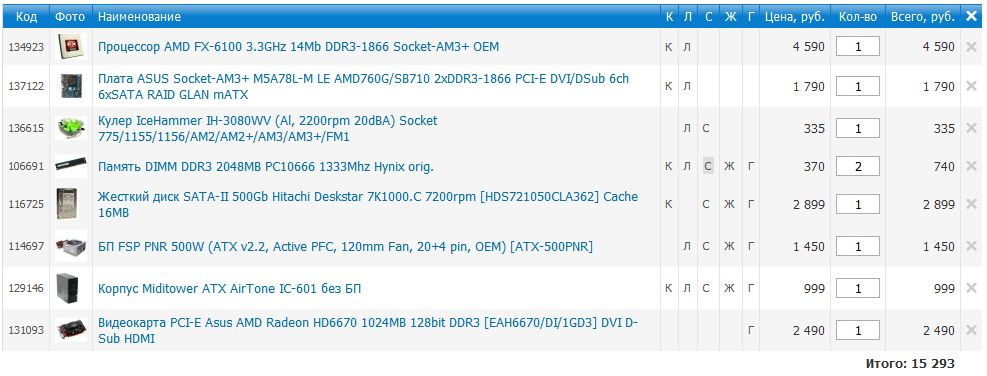Open the Видеокарта PCI-E Asus link

point(368,331)
